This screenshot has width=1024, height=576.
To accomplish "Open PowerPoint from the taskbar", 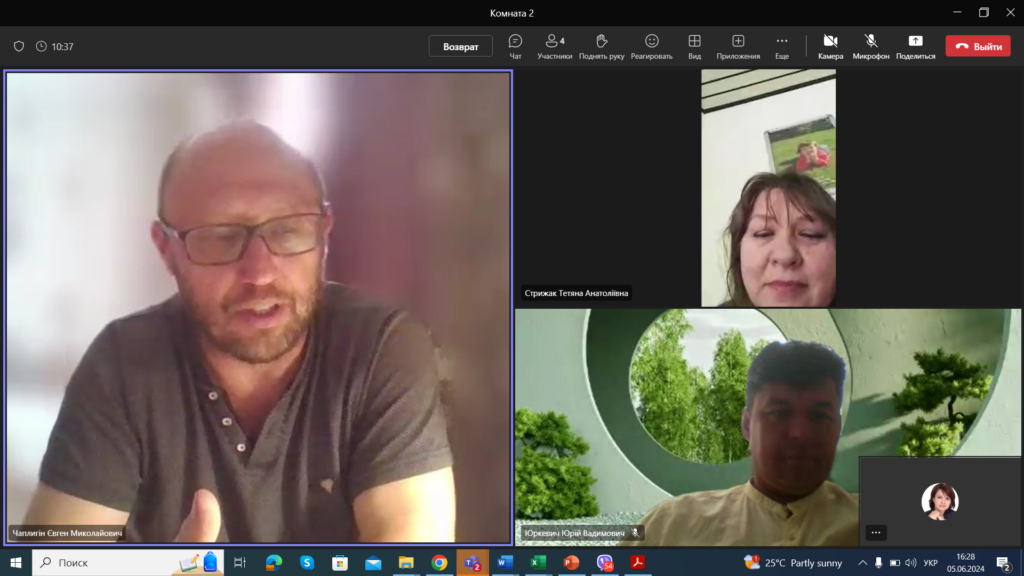I will click(x=571, y=563).
